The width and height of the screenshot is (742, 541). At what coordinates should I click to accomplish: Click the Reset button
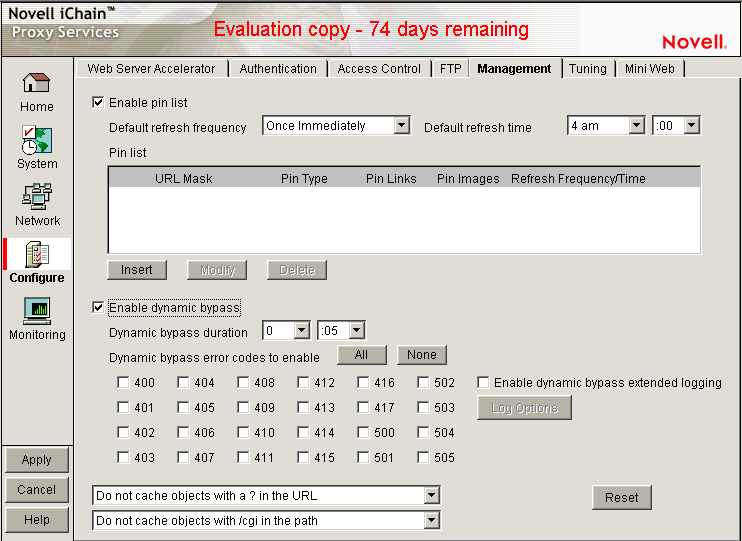622,497
